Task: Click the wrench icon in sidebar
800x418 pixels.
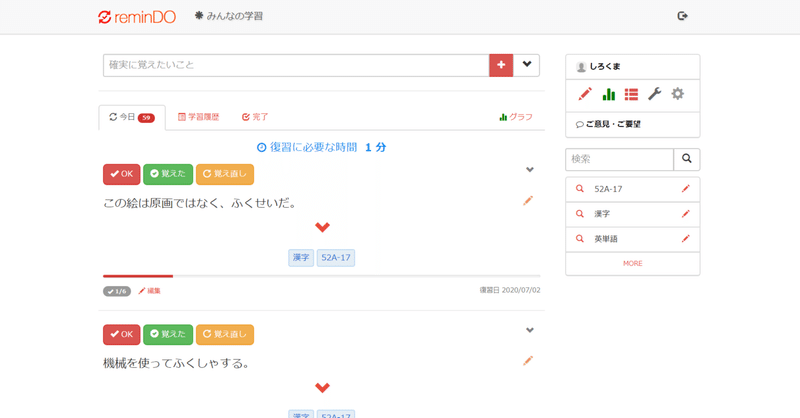Action: point(655,94)
